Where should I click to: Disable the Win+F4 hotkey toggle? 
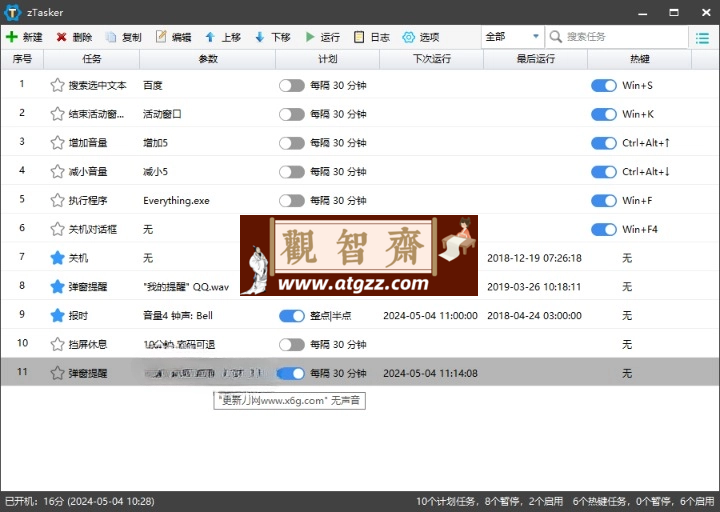pos(604,229)
